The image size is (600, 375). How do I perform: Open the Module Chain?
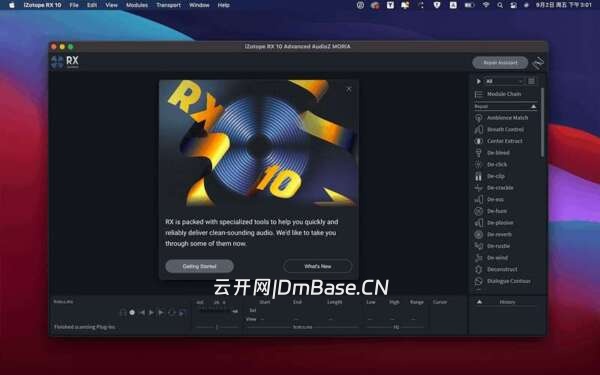pos(499,94)
